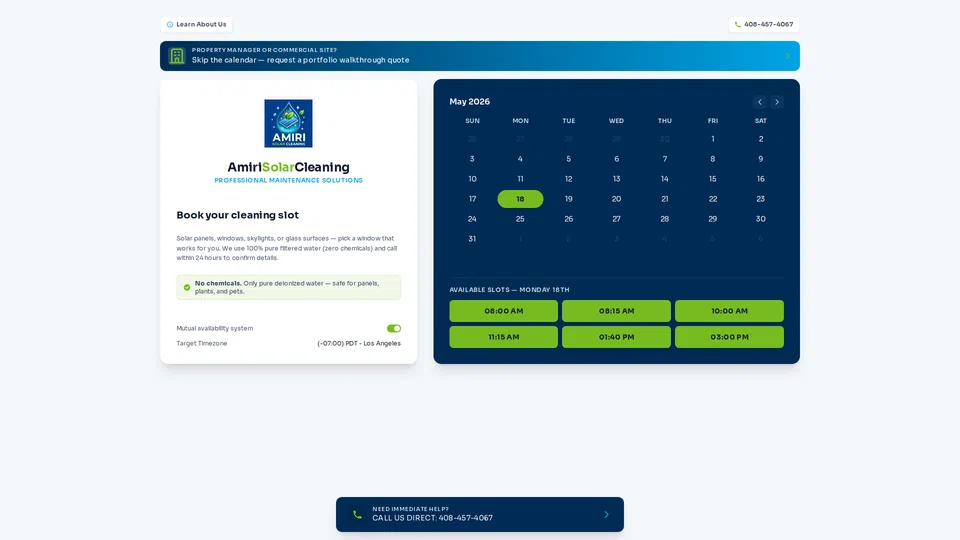Screen dimensions: 960x540
Task: Select May 23 on the calendar
Action: [x=760, y=199]
